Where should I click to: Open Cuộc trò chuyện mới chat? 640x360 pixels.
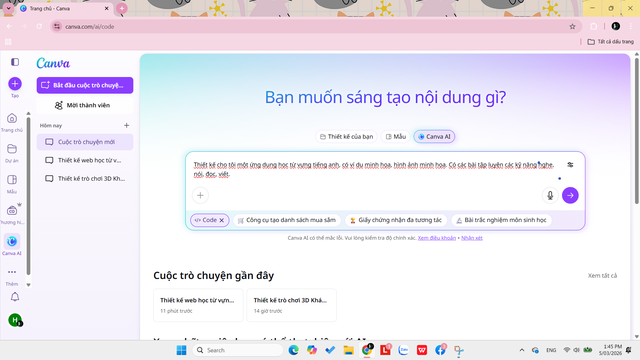coord(85,142)
